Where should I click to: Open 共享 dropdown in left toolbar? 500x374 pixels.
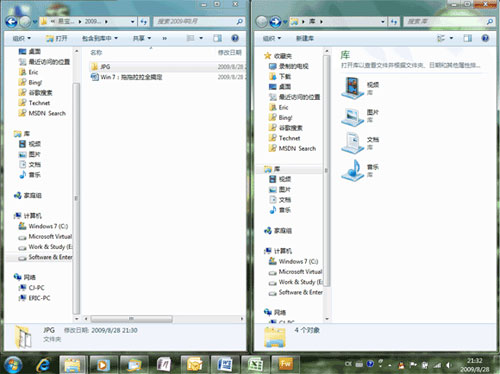click(x=142, y=39)
